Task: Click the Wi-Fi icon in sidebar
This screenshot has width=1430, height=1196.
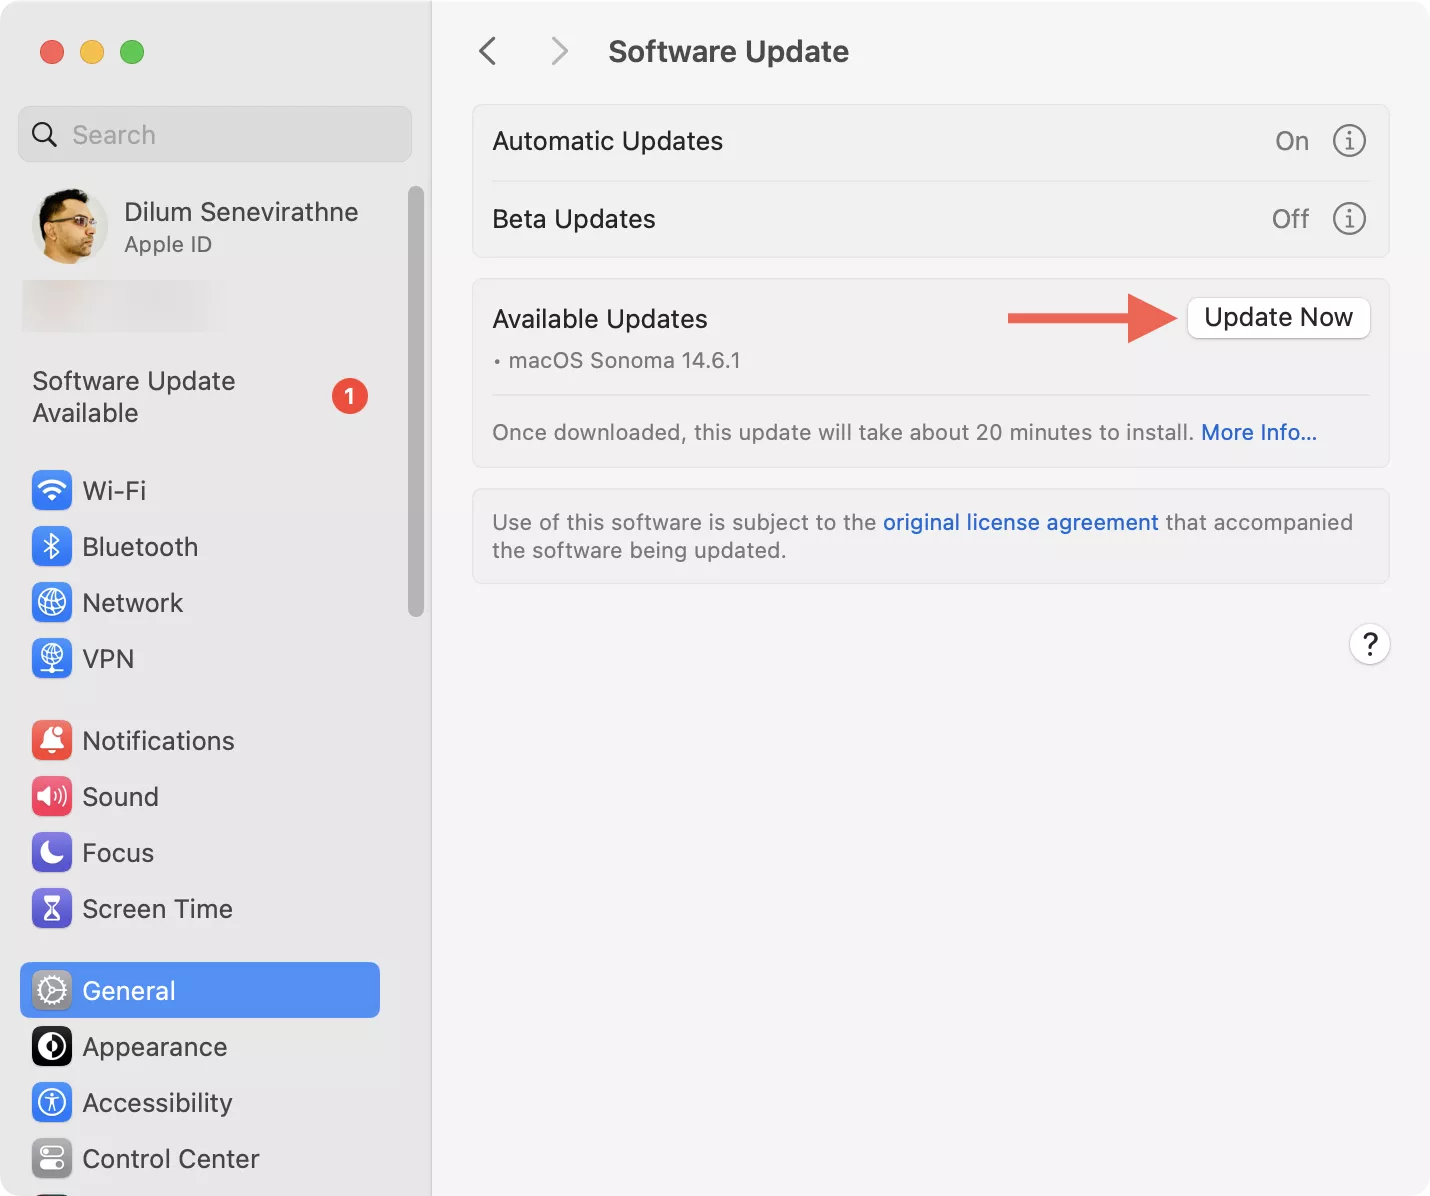Action: (x=52, y=490)
